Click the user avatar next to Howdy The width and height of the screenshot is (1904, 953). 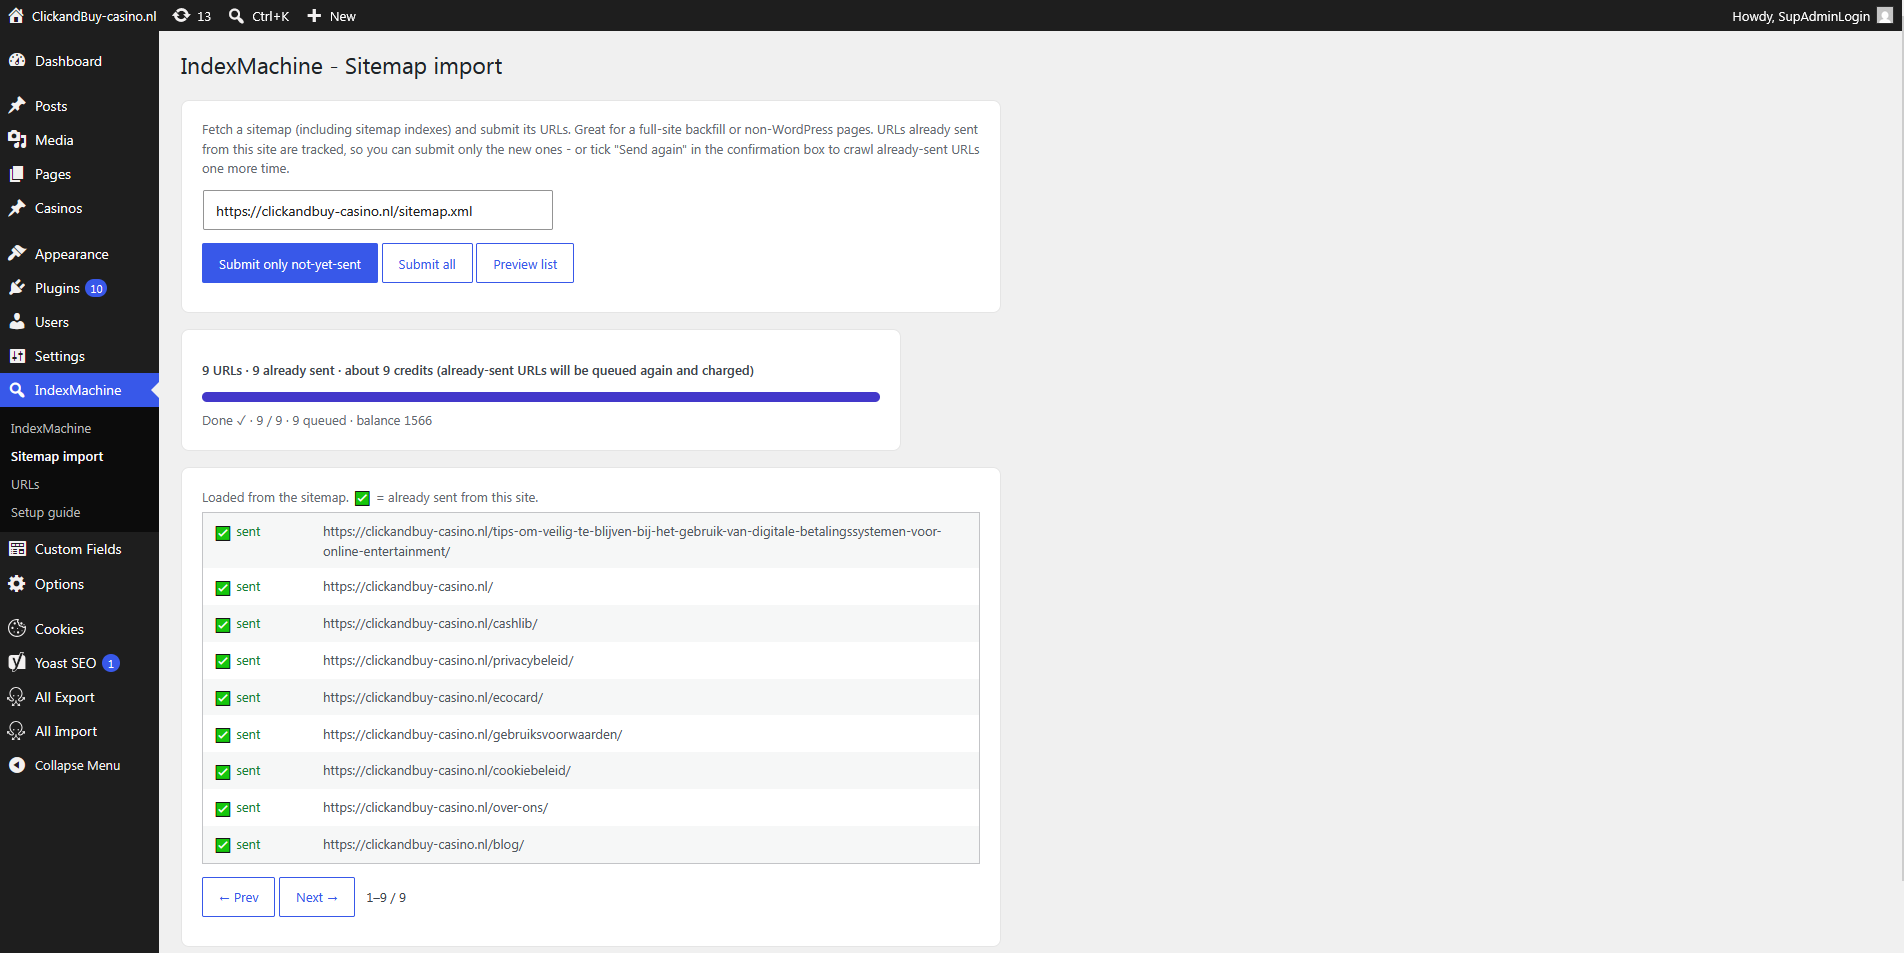click(x=1885, y=16)
